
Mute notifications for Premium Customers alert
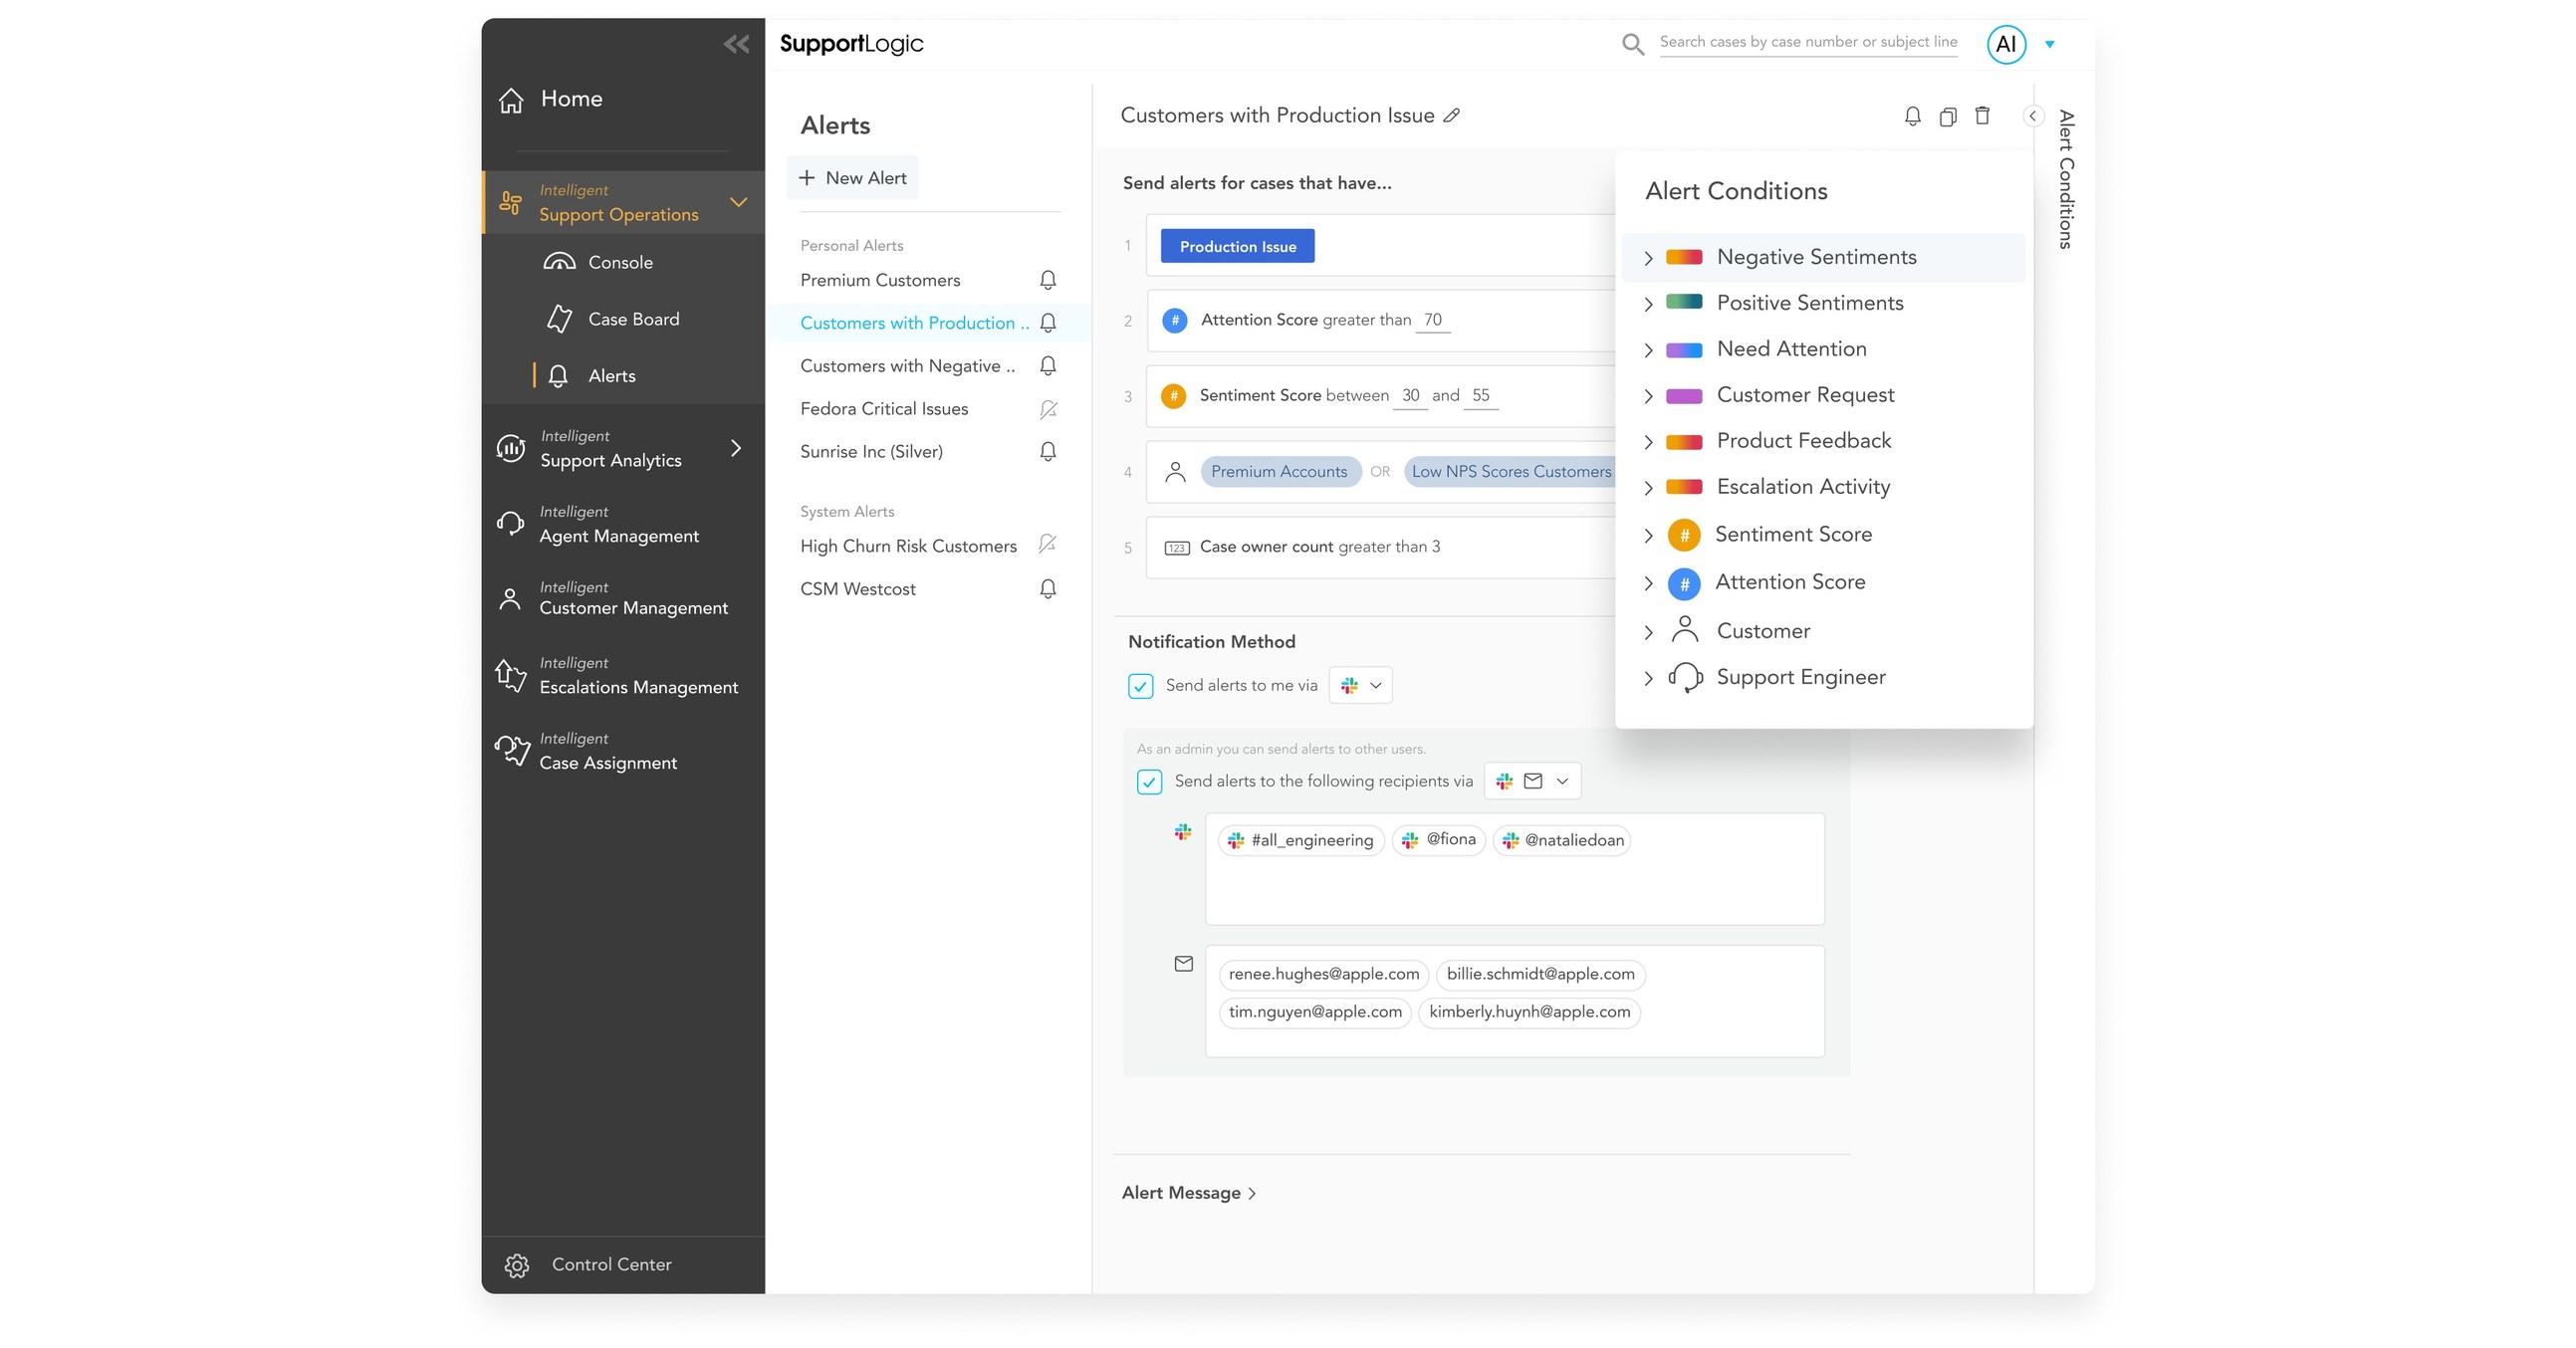(1047, 280)
